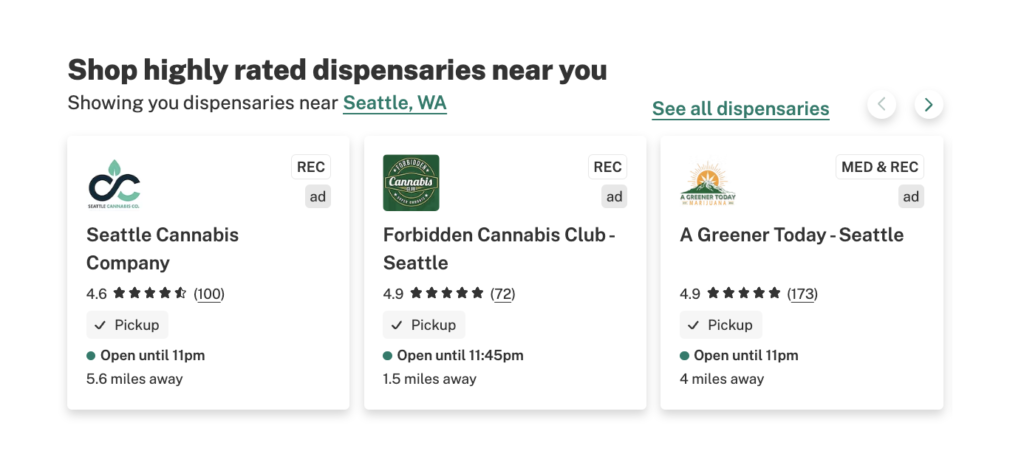This screenshot has height=465, width=1024.
Task: Click the Forbidden Cannabis Club logo
Action: tap(411, 183)
